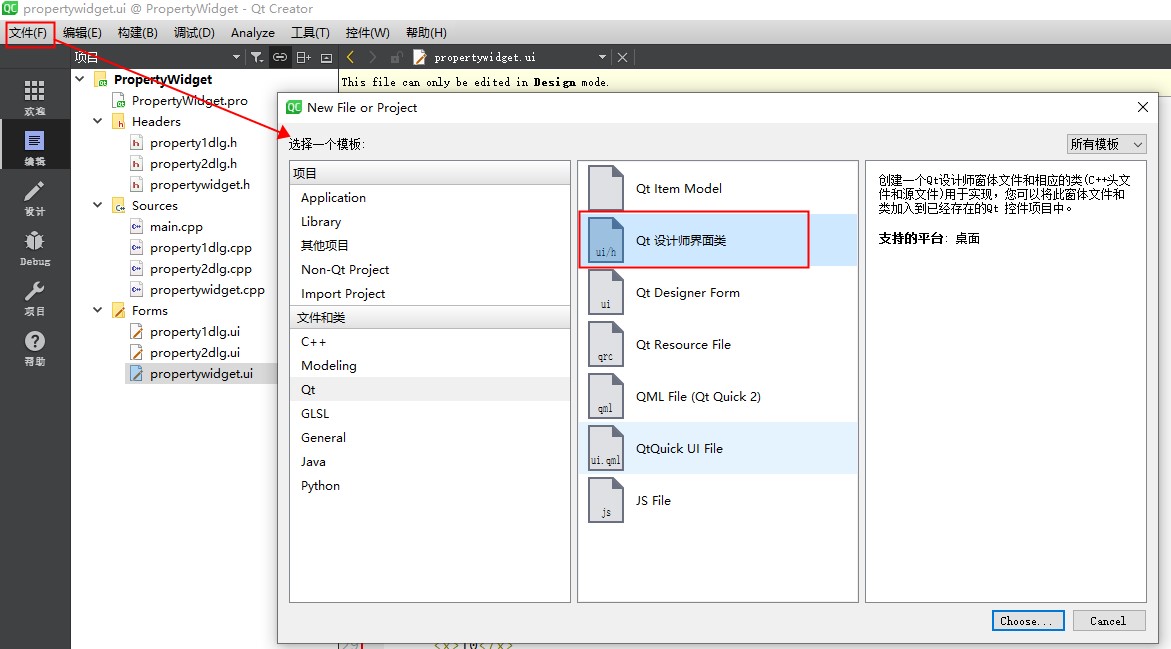
Task: Select property1dlg.ui in Forms
Action: (194, 331)
